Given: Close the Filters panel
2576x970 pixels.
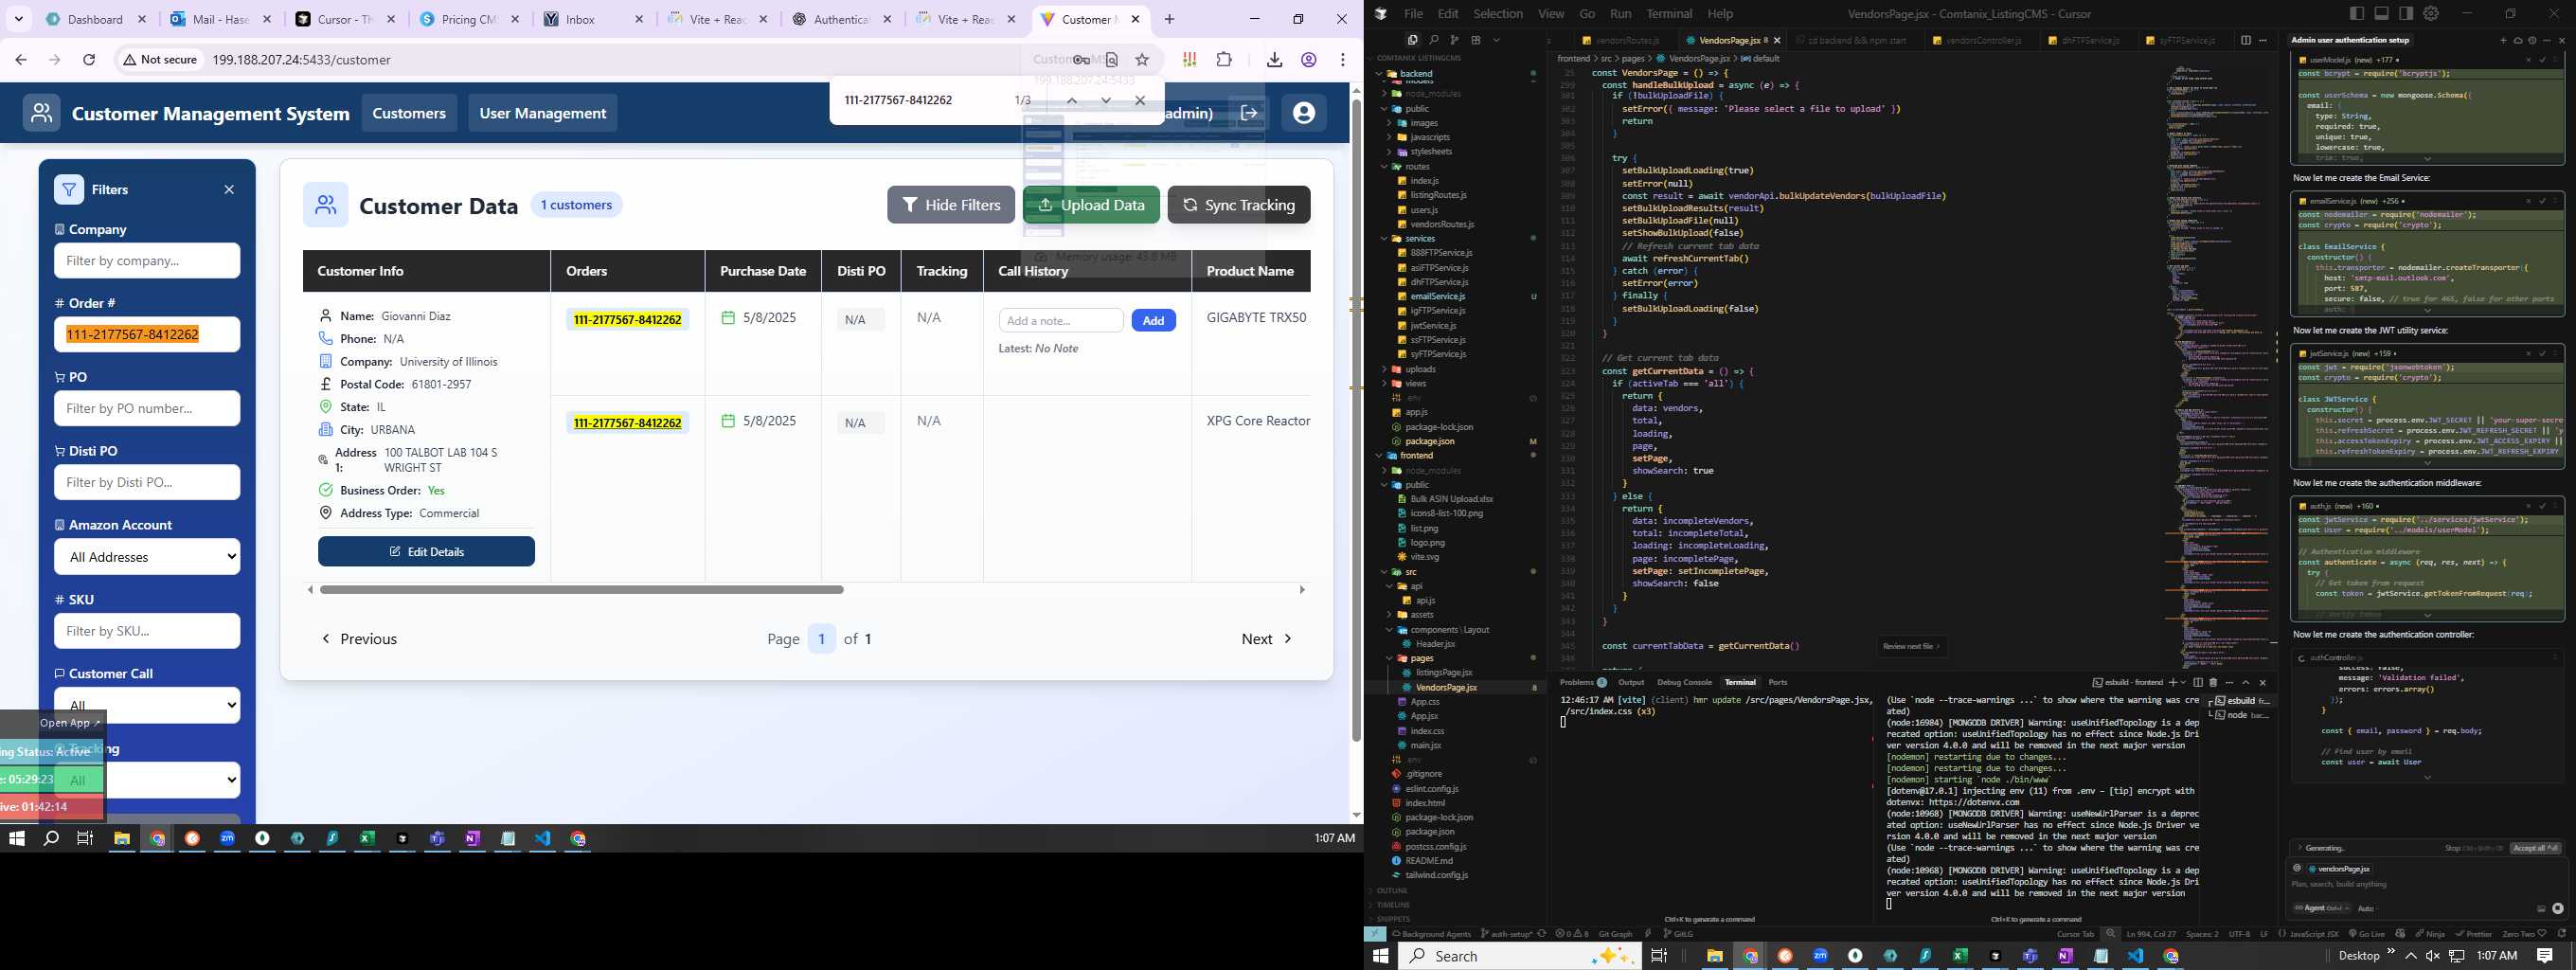Looking at the screenshot, I should 229,189.
